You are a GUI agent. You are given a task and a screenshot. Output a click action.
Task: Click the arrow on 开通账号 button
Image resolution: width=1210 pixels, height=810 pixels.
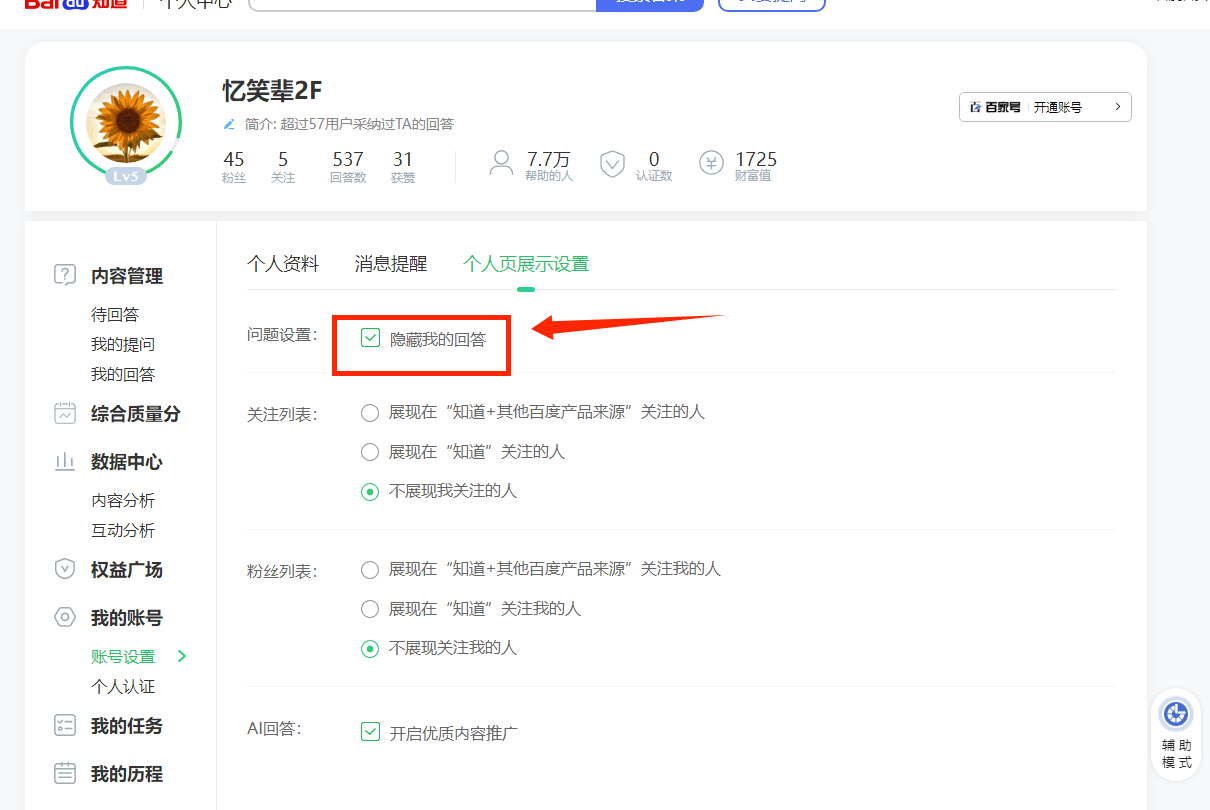click(x=1117, y=107)
